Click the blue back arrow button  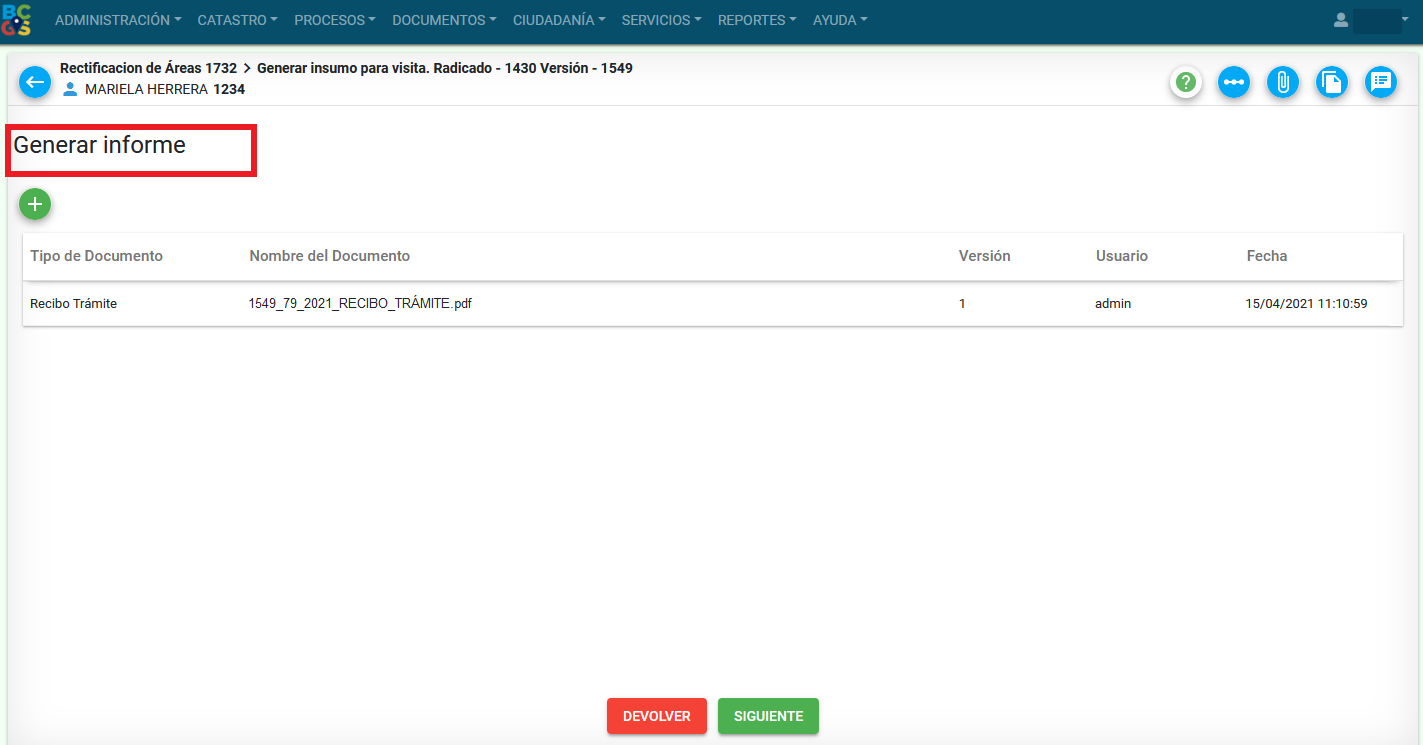coord(35,82)
